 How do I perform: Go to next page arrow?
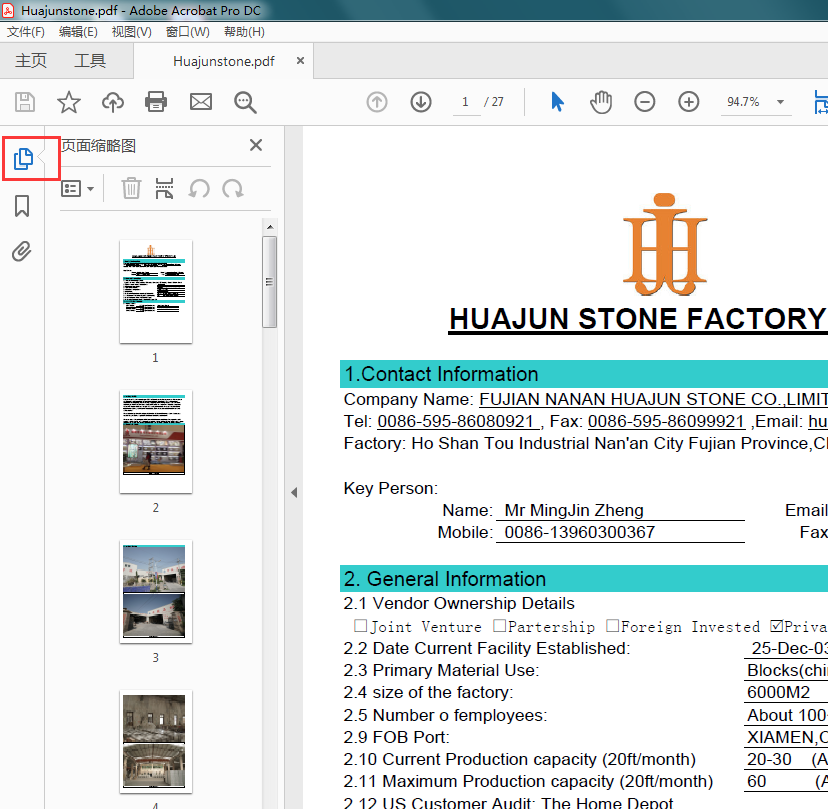[421, 102]
